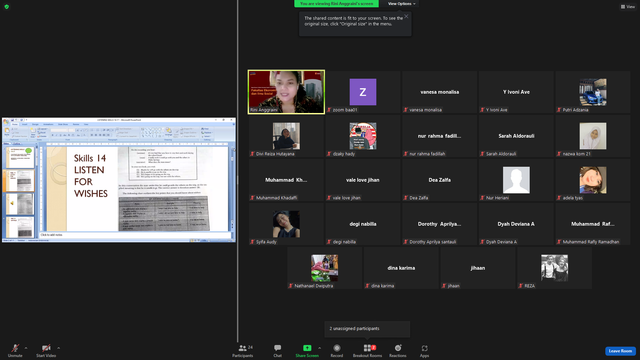Select first slide thumbnail in shared PowerPoint
The width and height of the screenshot is (640, 360).
pyautogui.click(x=20, y=158)
